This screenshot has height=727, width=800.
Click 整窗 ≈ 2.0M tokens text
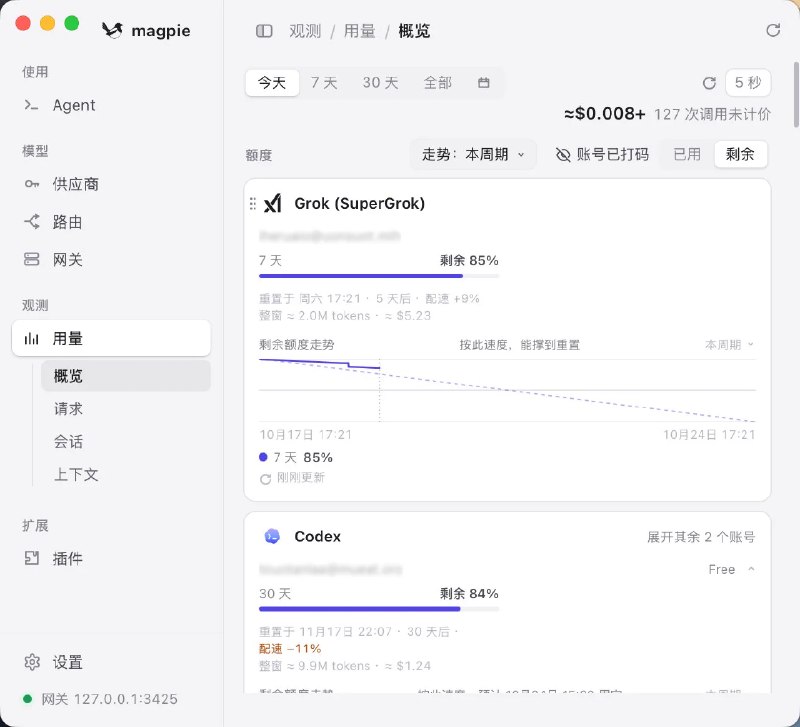coord(314,316)
